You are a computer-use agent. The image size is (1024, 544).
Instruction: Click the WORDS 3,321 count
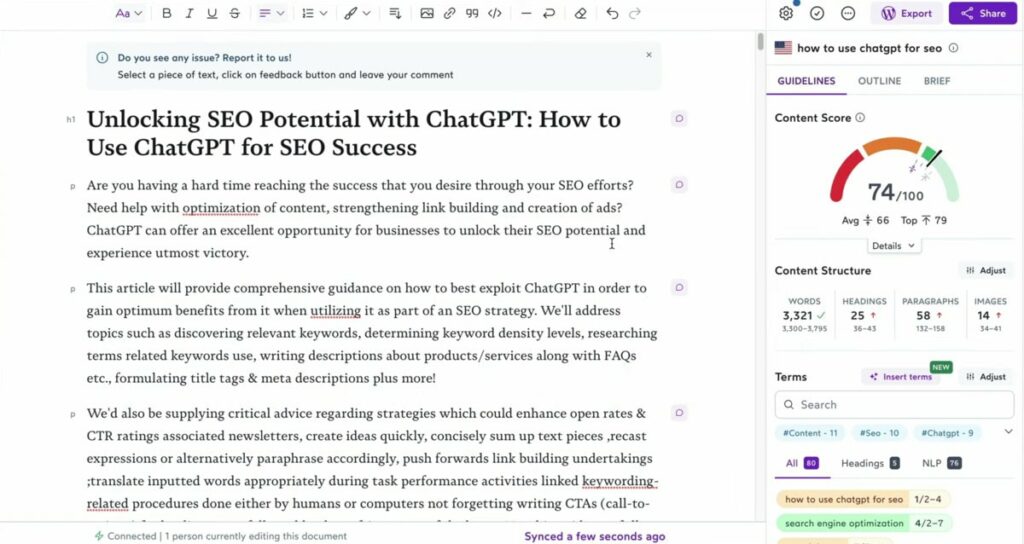pyautogui.click(x=804, y=315)
